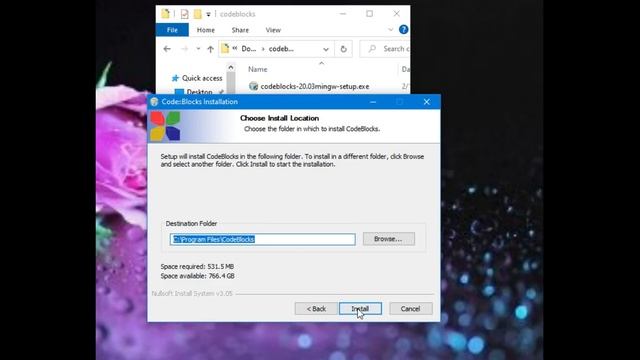Cancel the Code::Blocks installation
The image size is (640, 360).
point(410,309)
